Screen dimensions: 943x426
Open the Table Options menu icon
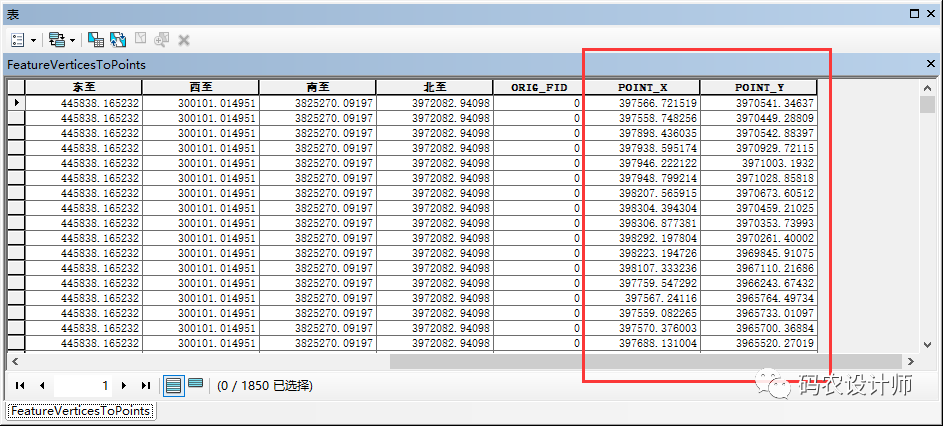[18, 40]
